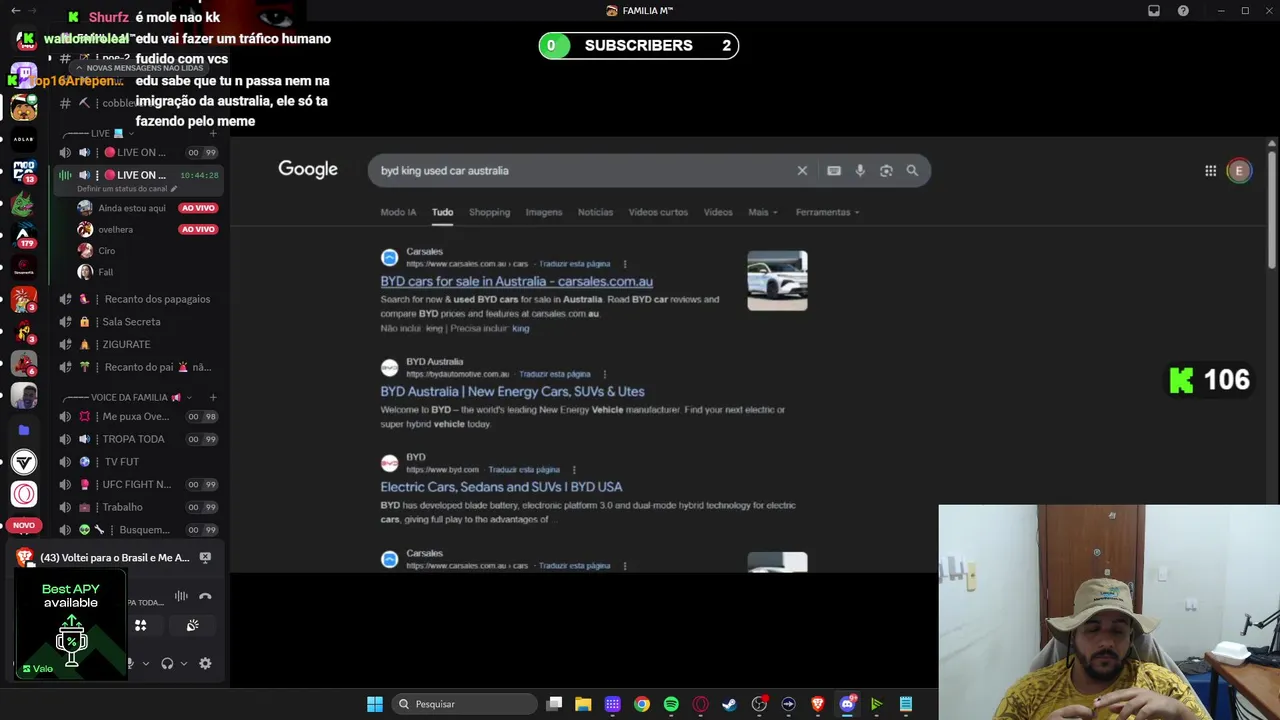1280x720 pixels.
Task: Dismiss the Voltei para o Brasil stream popup
Action: click(205, 558)
